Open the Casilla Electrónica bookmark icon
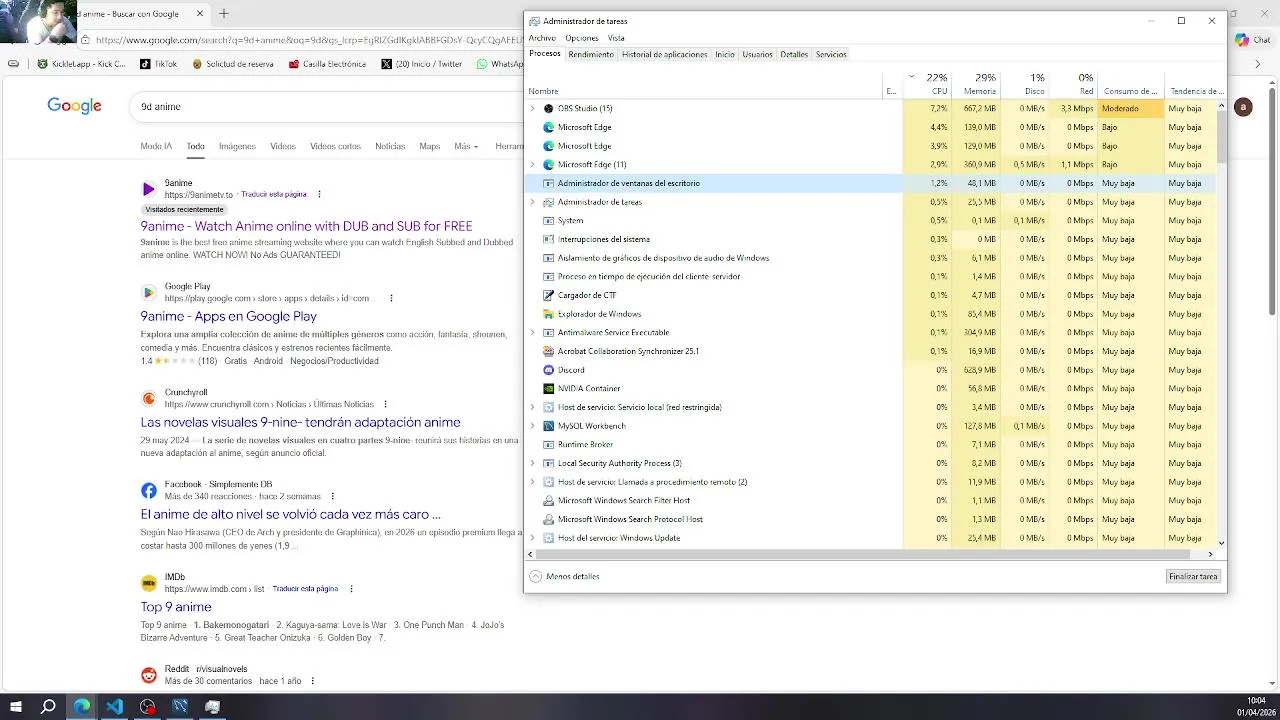Viewport: 1280px width, 720px height. coord(293,64)
